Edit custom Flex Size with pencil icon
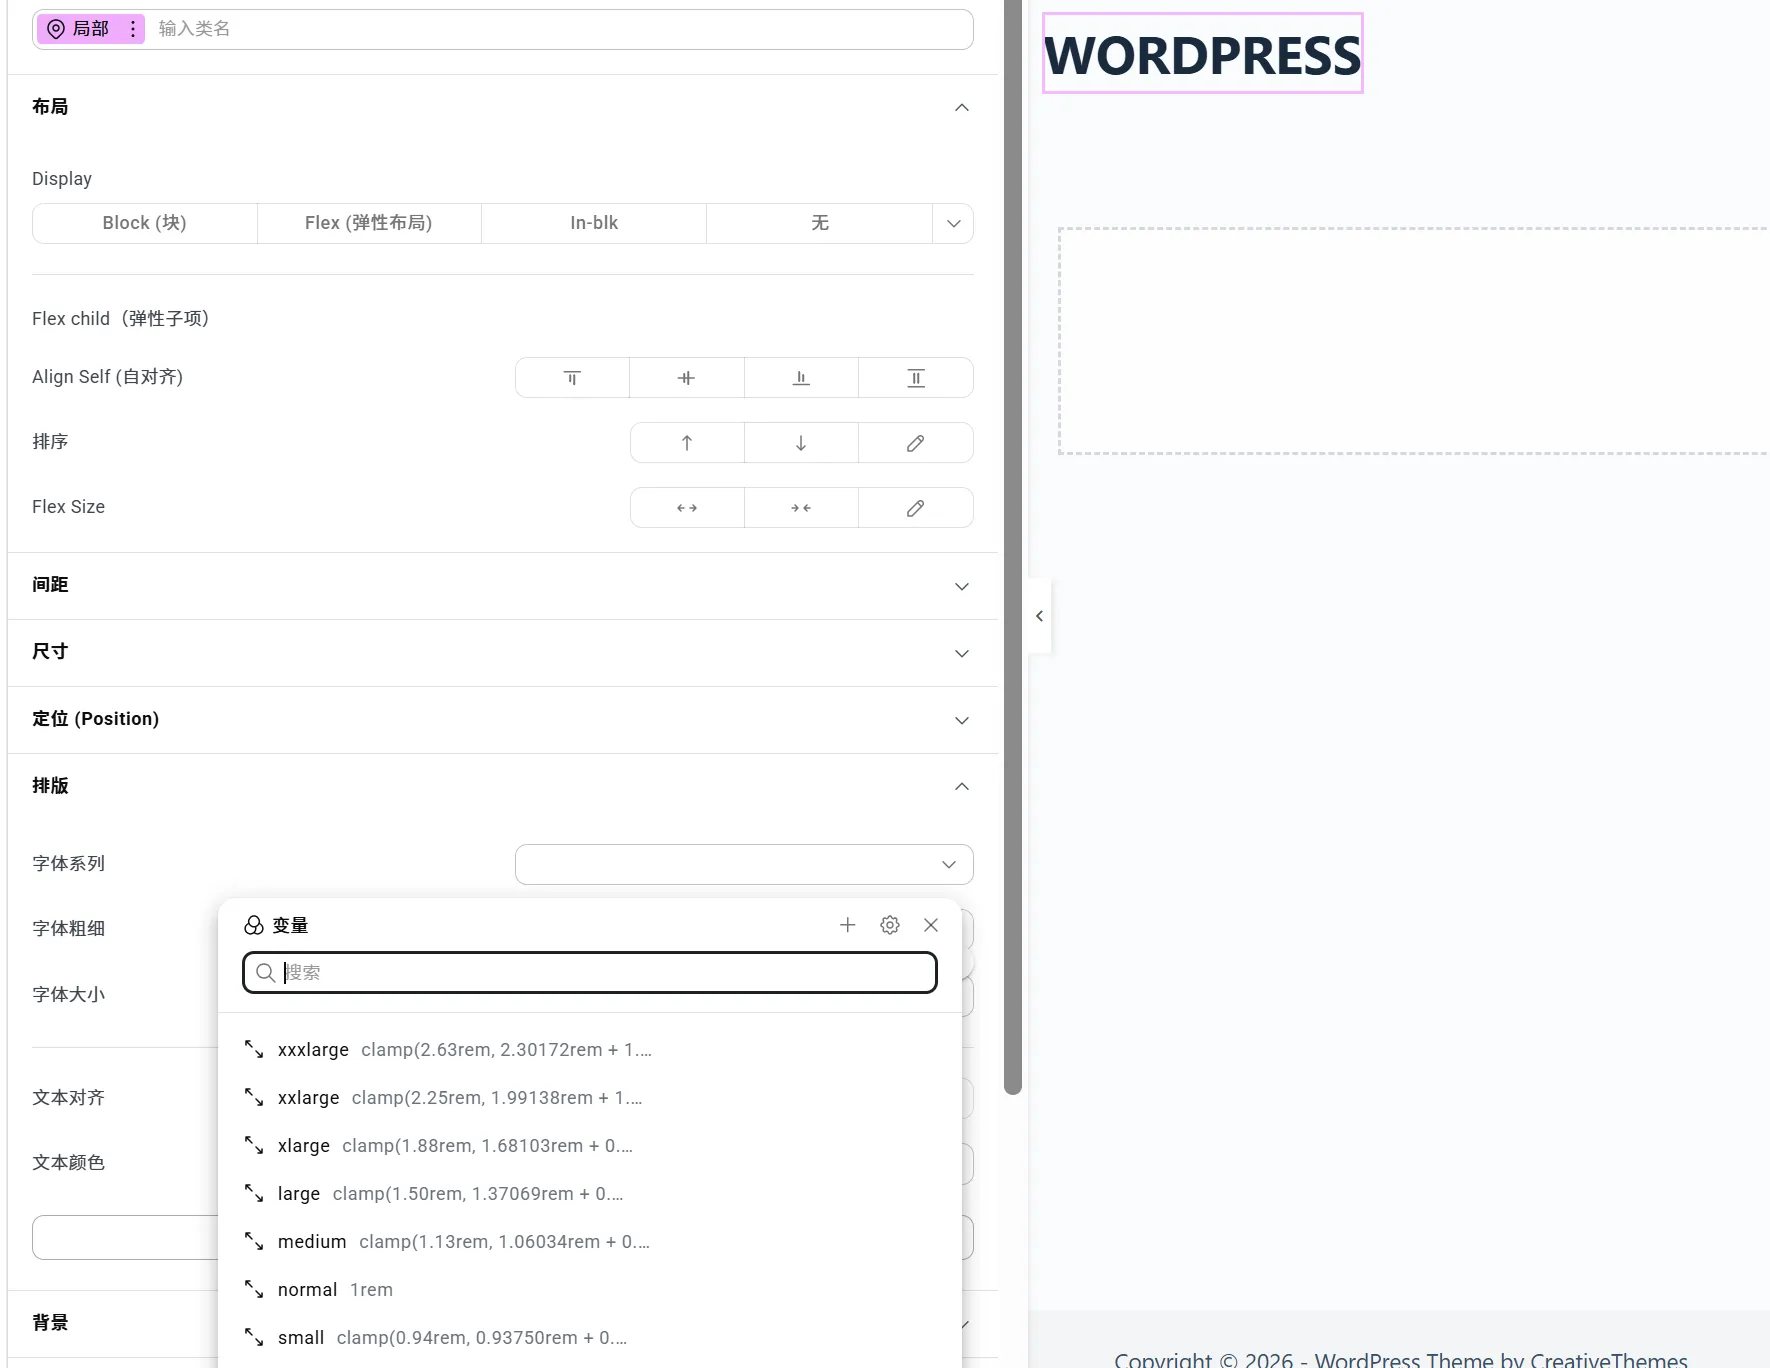This screenshot has height=1368, width=1770. [x=915, y=508]
